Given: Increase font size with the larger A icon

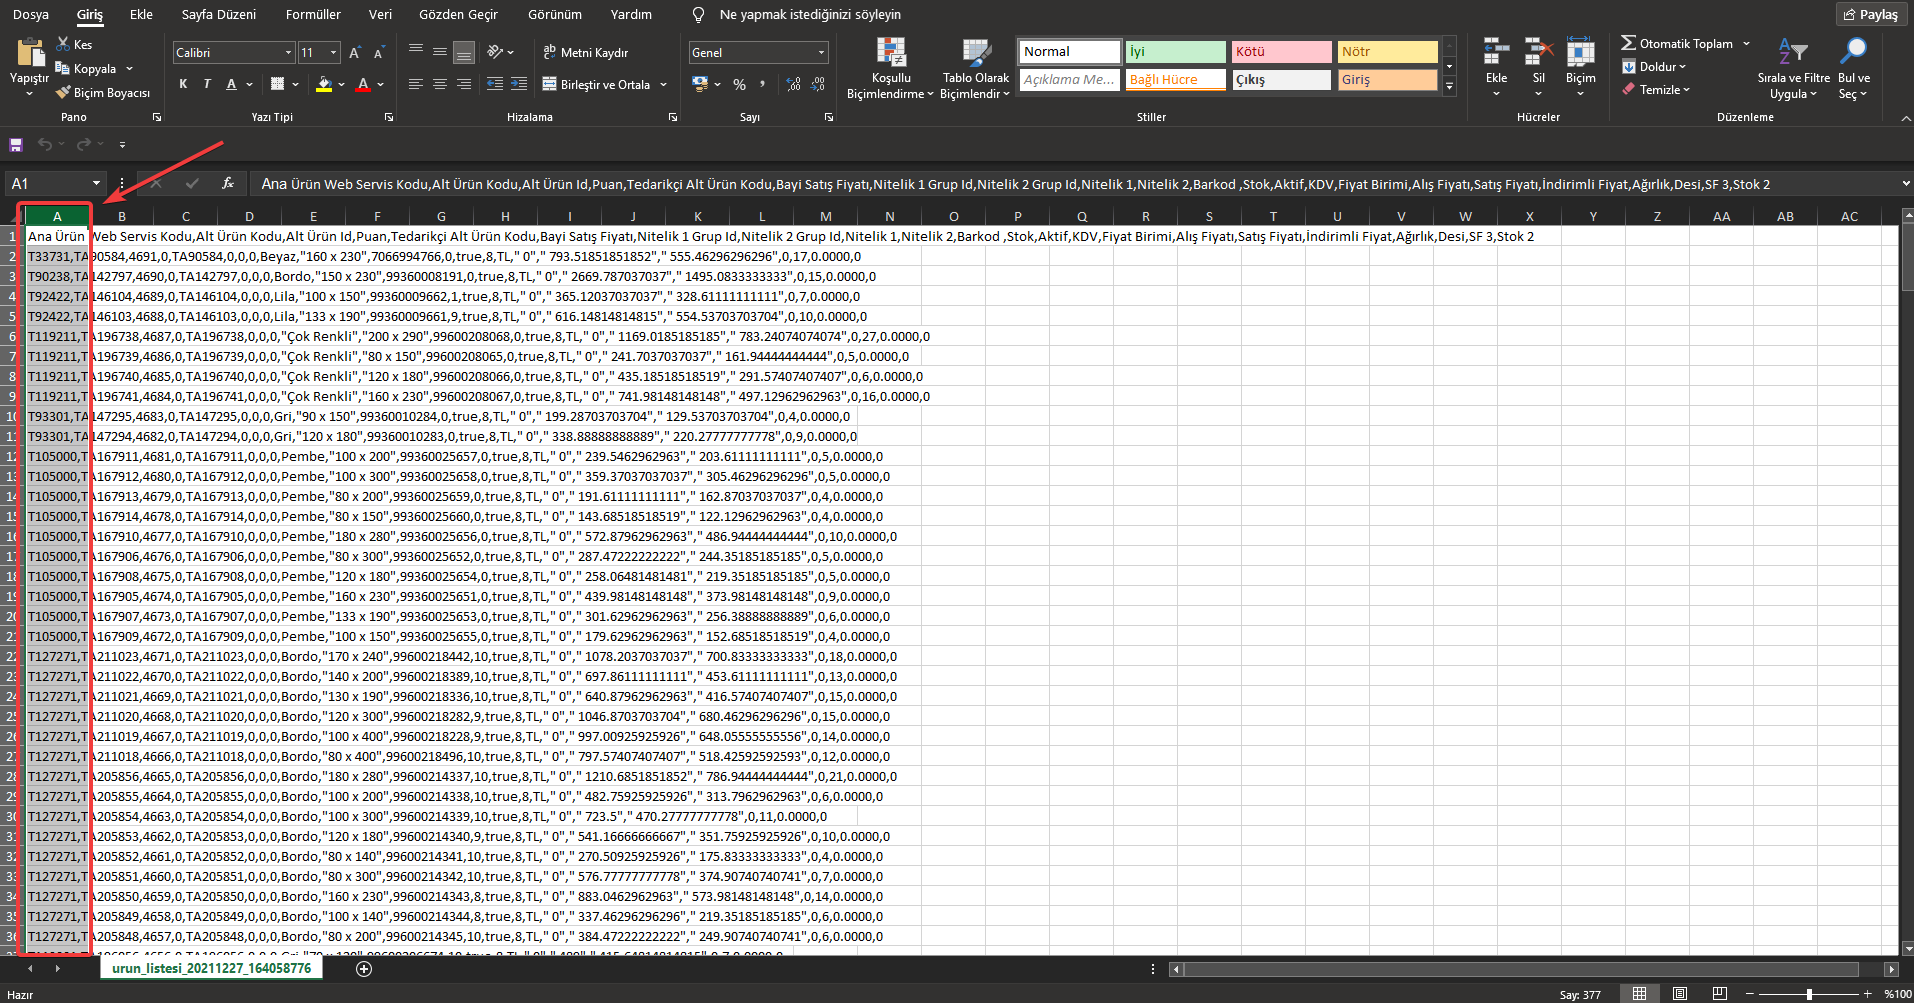Looking at the screenshot, I should point(355,53).
